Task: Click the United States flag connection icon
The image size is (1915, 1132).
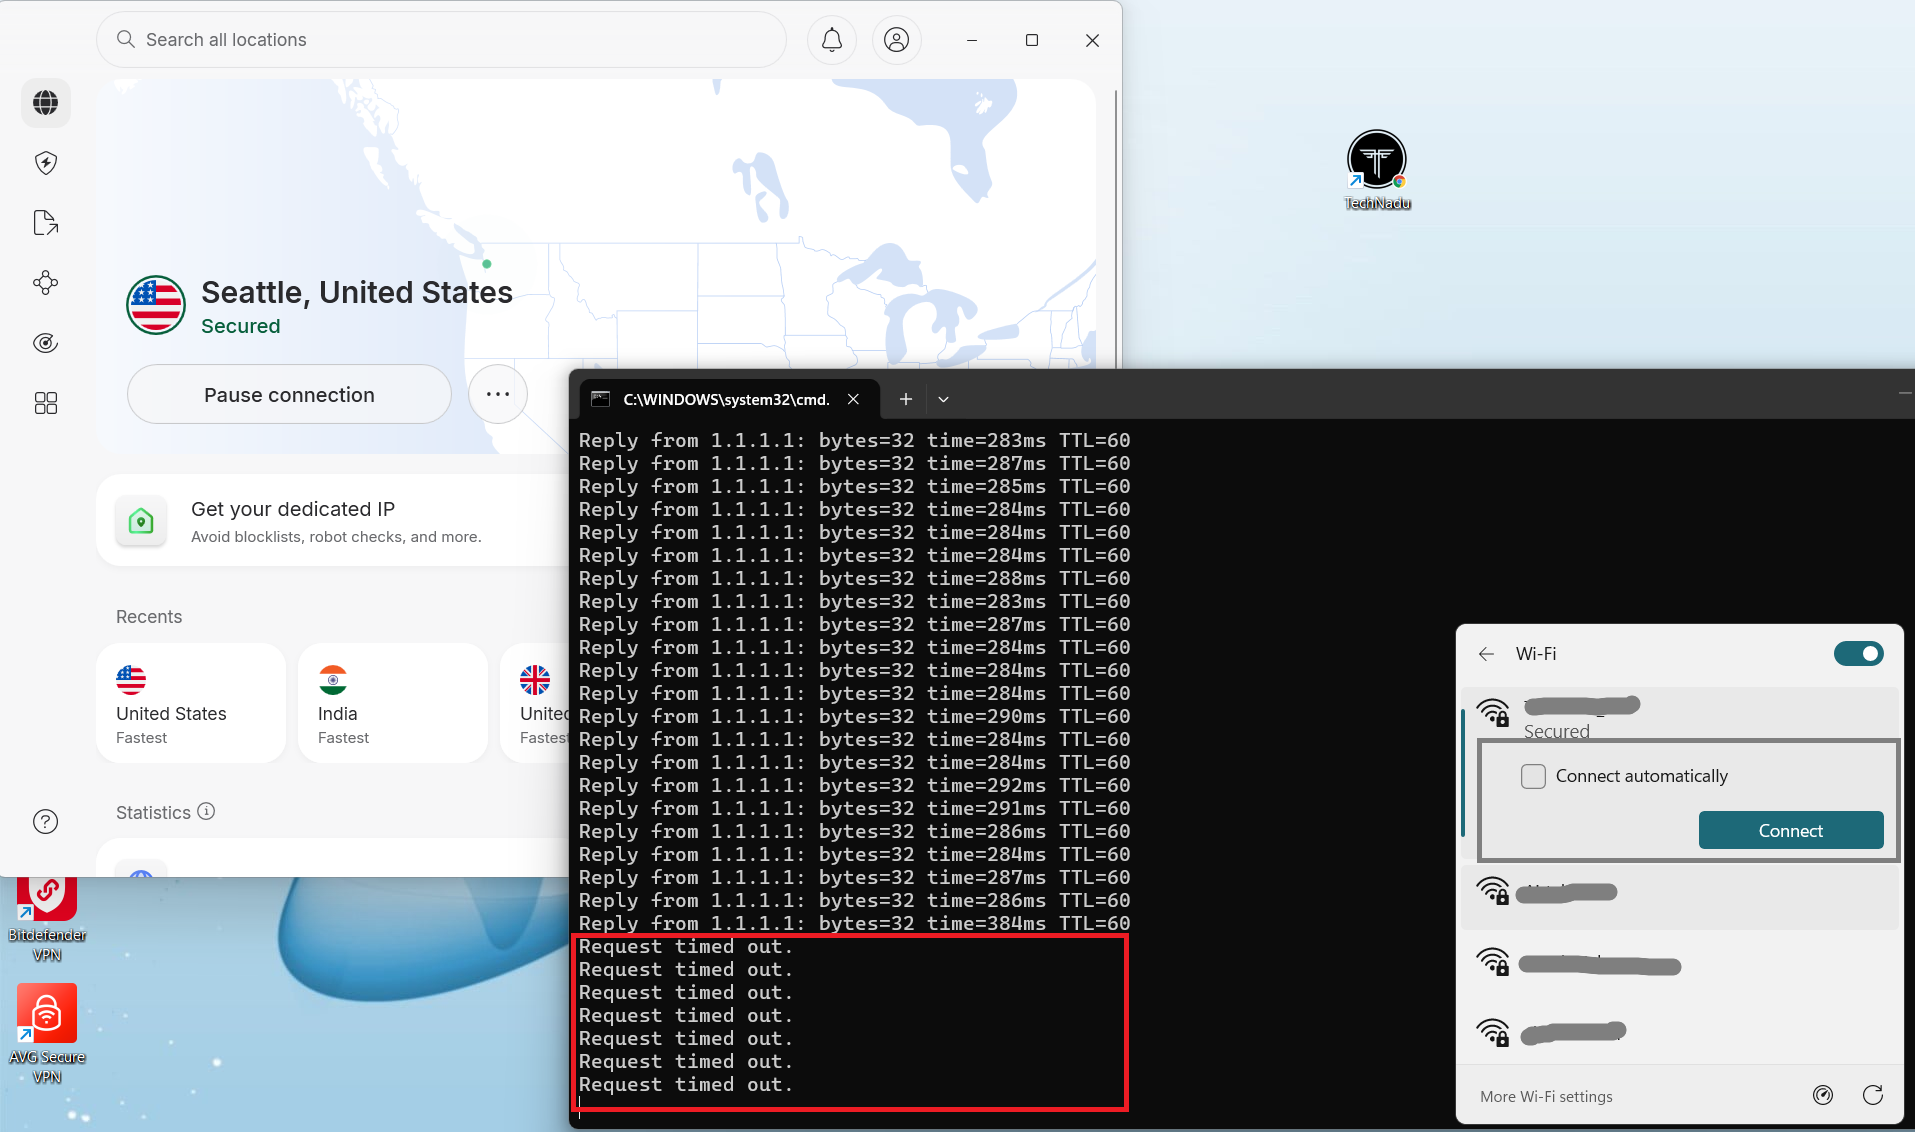Action: click(x=156, y=305)
